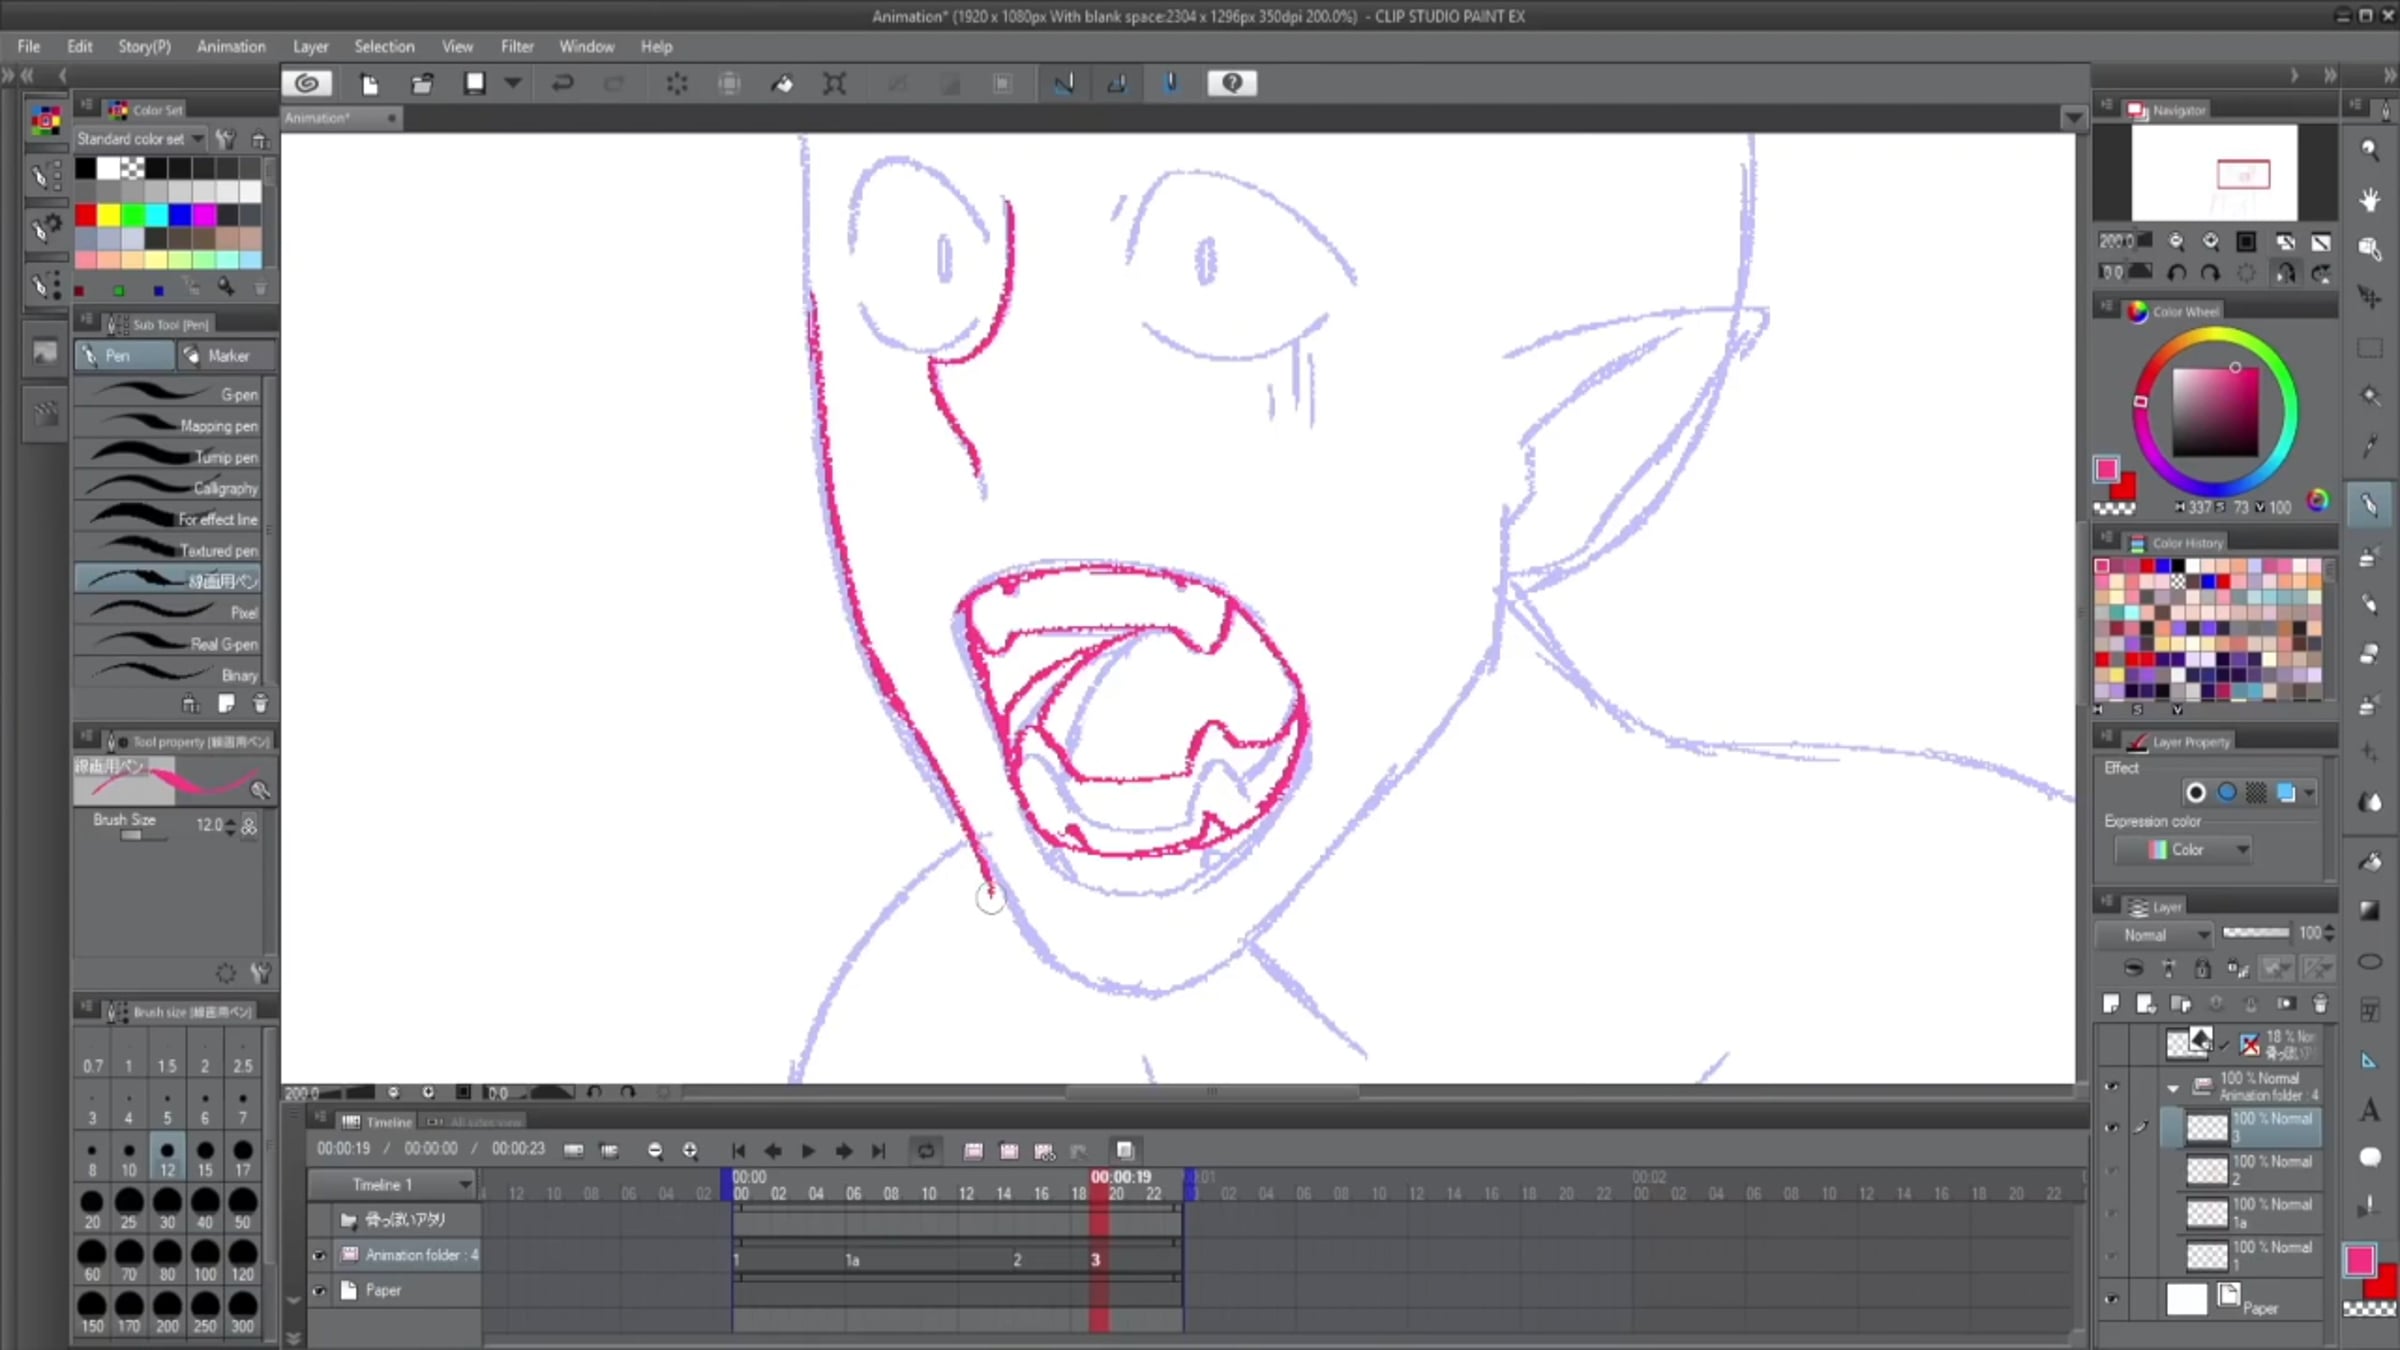Open the Animation menu
The height and width of the screenshot is (1350, 2400).
click(231, 46)
